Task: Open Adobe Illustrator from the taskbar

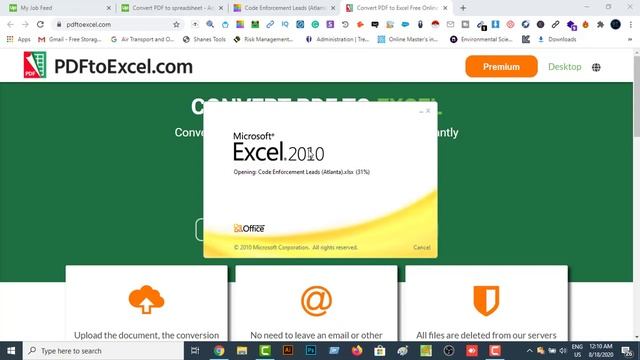Action: tap(288, 351)
